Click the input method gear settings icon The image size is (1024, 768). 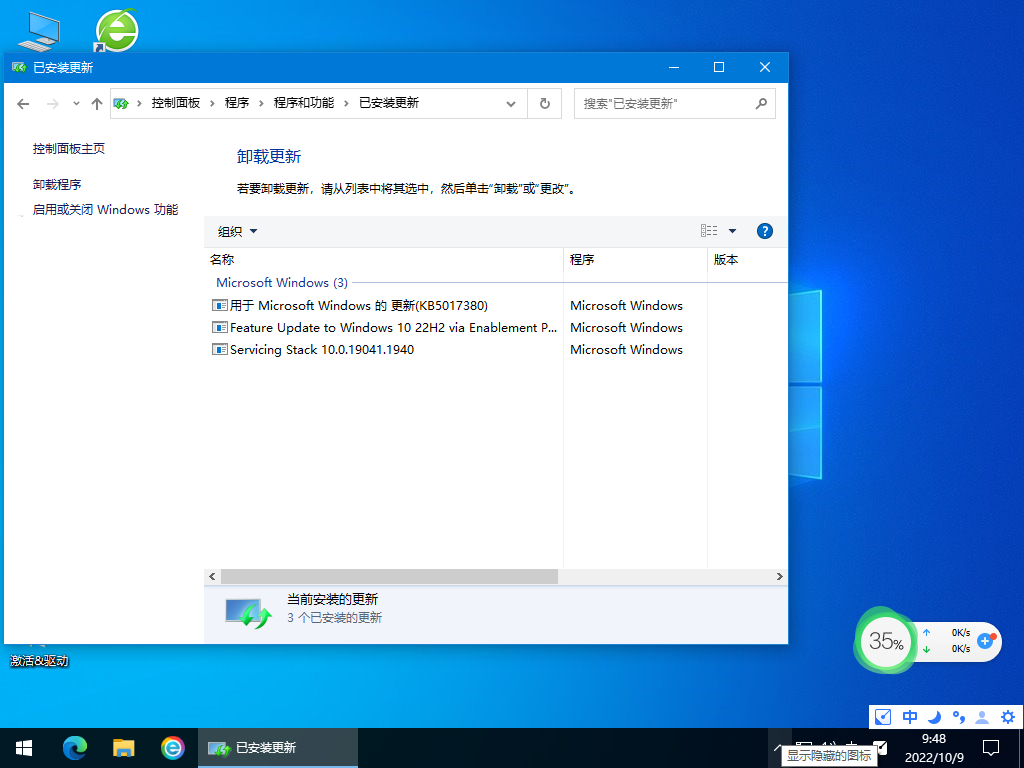1007,717
